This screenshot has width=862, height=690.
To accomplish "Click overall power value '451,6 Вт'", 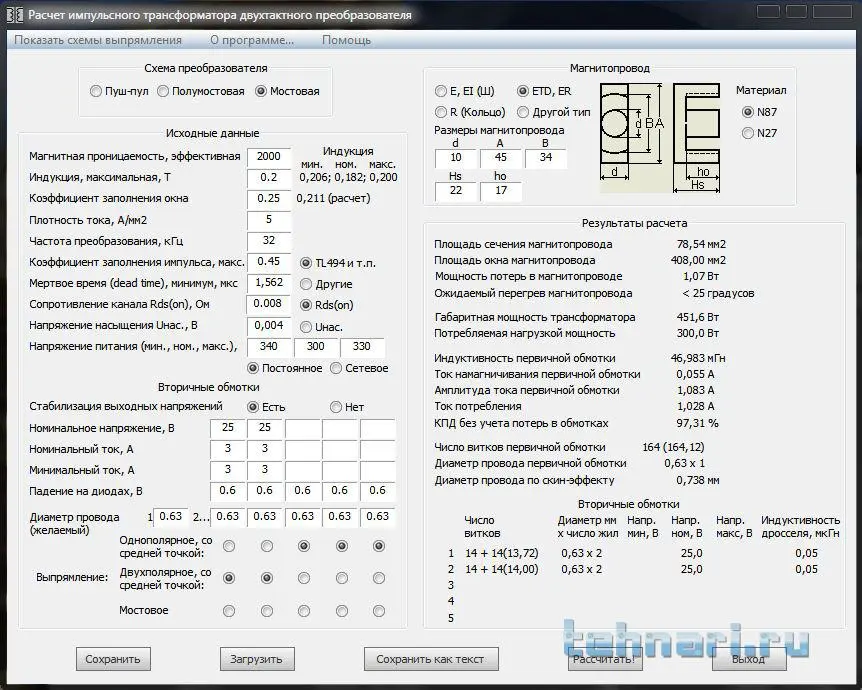I will pyautogui.click(x=698, y=317).
